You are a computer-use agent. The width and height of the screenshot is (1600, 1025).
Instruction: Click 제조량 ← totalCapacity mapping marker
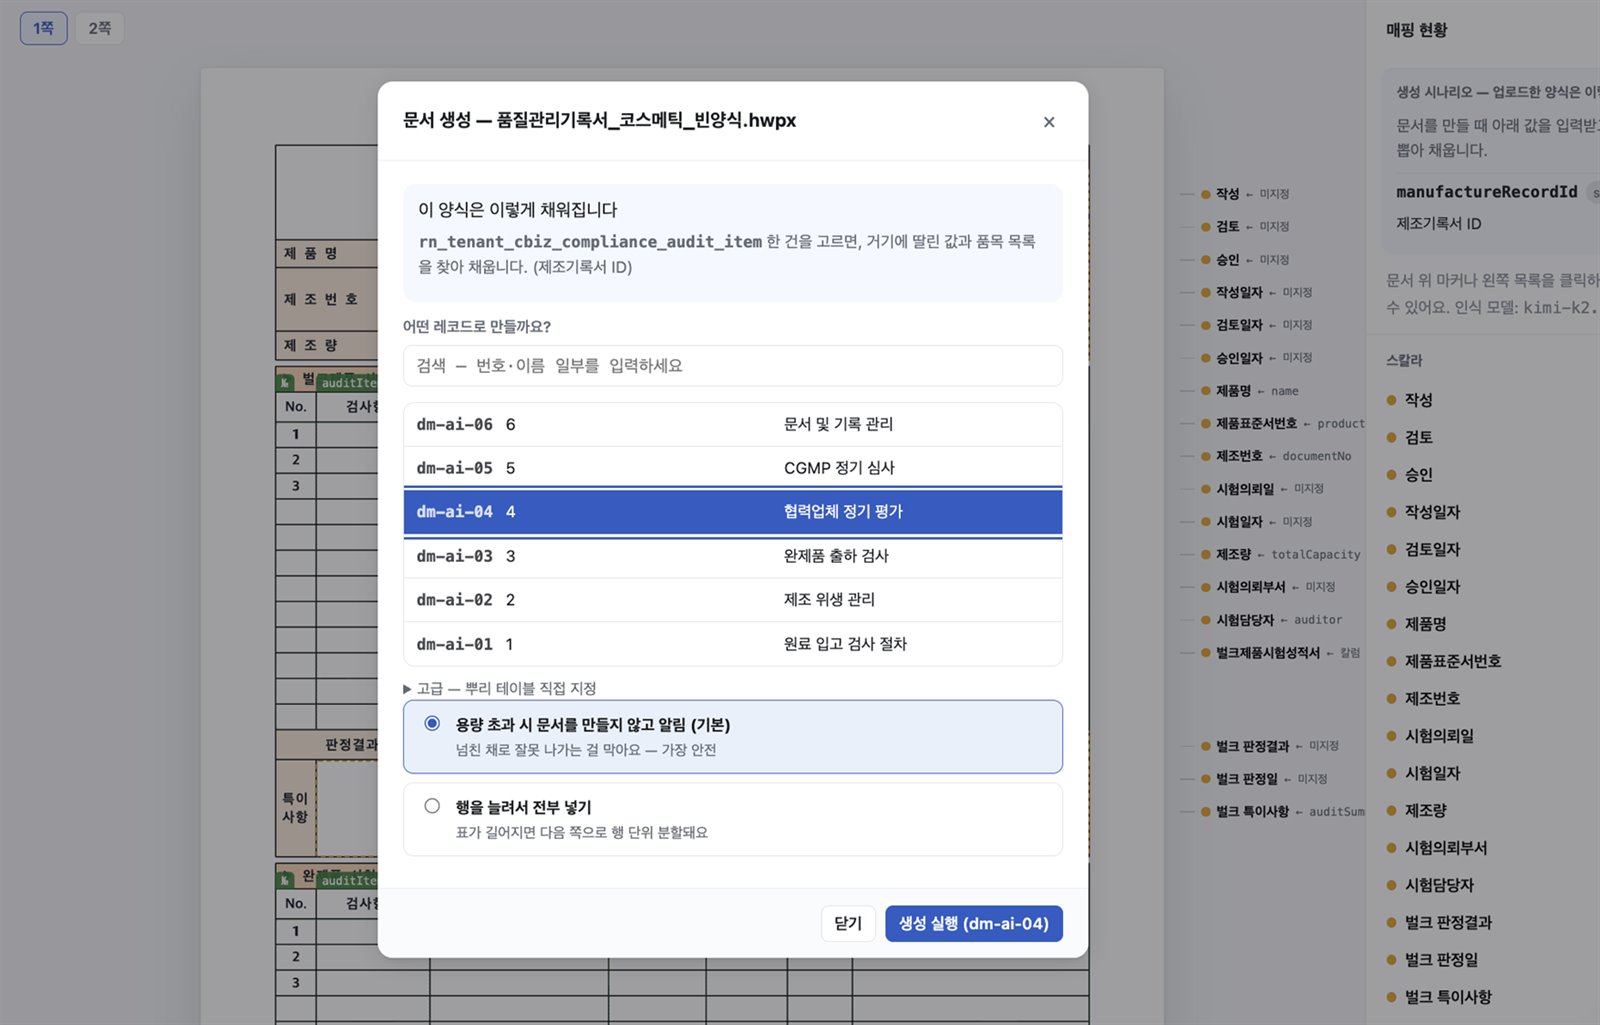pos(1281,554)
